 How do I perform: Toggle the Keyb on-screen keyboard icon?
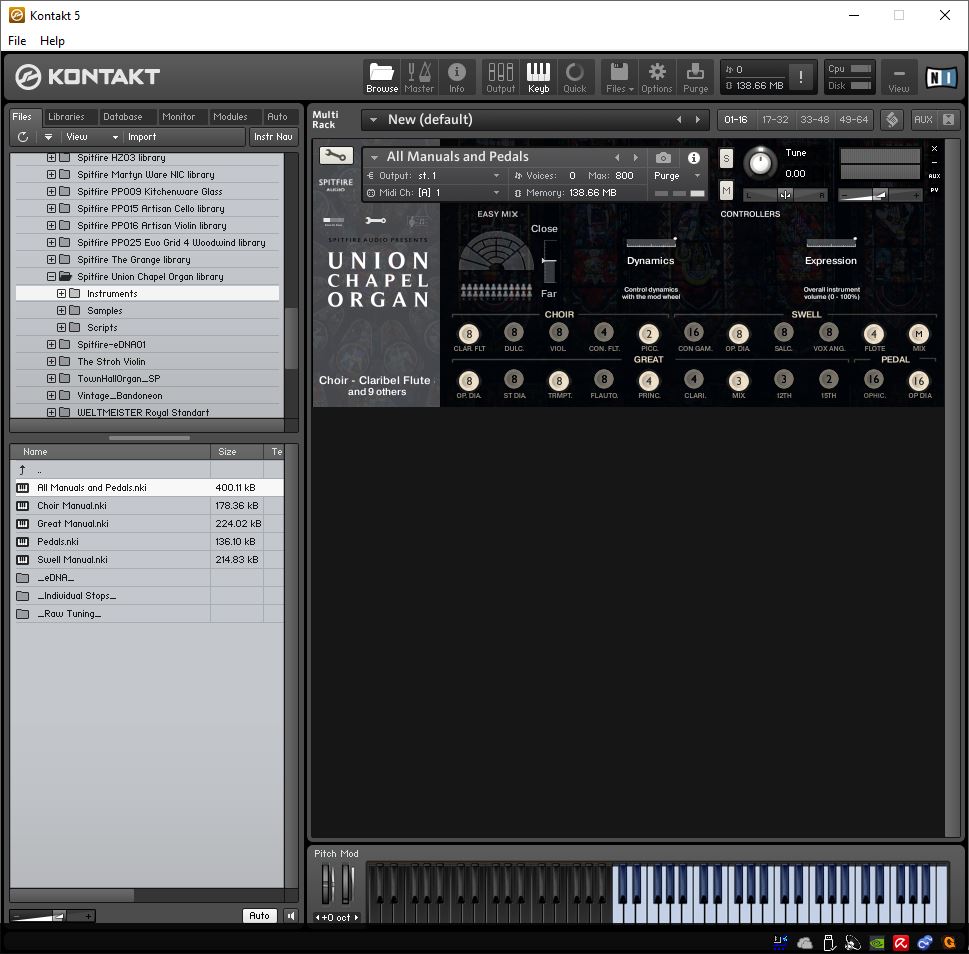click(538, 77)
